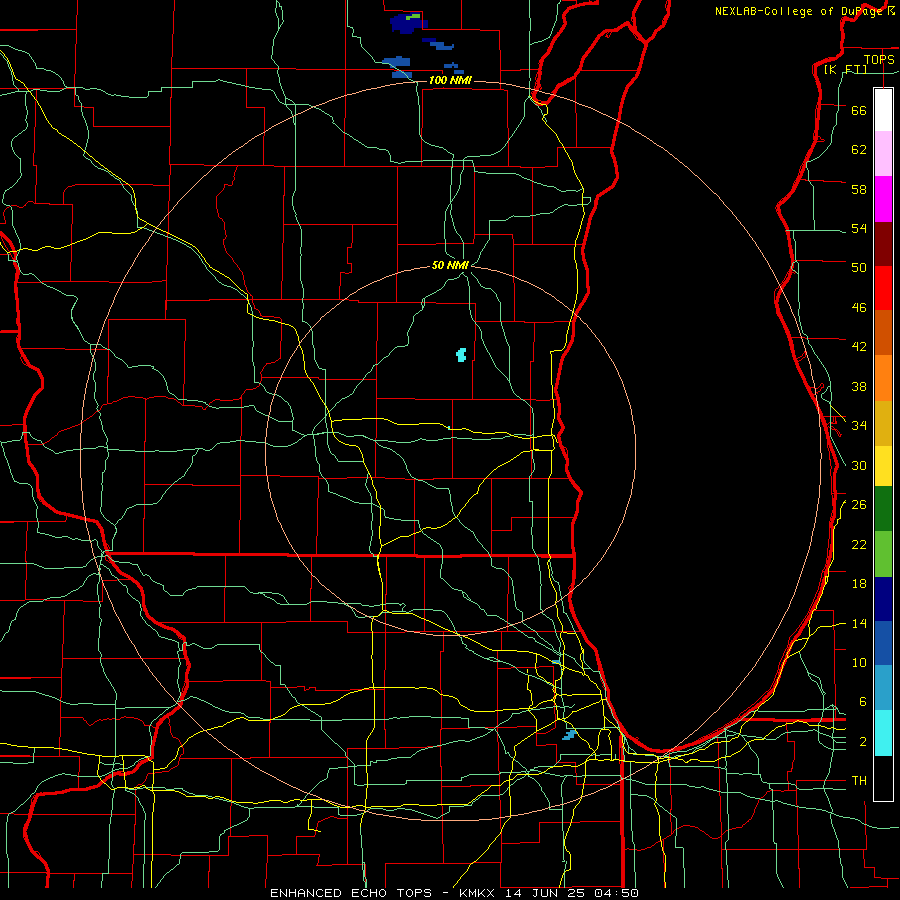Click the light pink legend swatch
Screen dimensions: 900x900
pyautogui.click(x=883, y=154)
